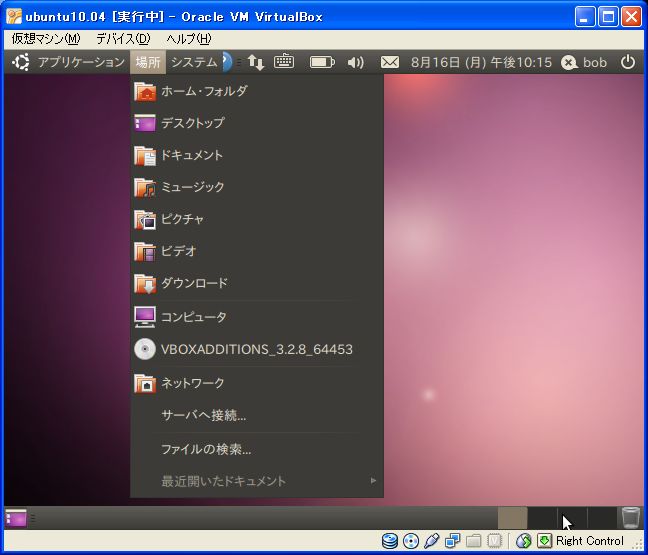Open the ビデオ folder entry
This screenshot has width=648, height=555.
point(257,251)
